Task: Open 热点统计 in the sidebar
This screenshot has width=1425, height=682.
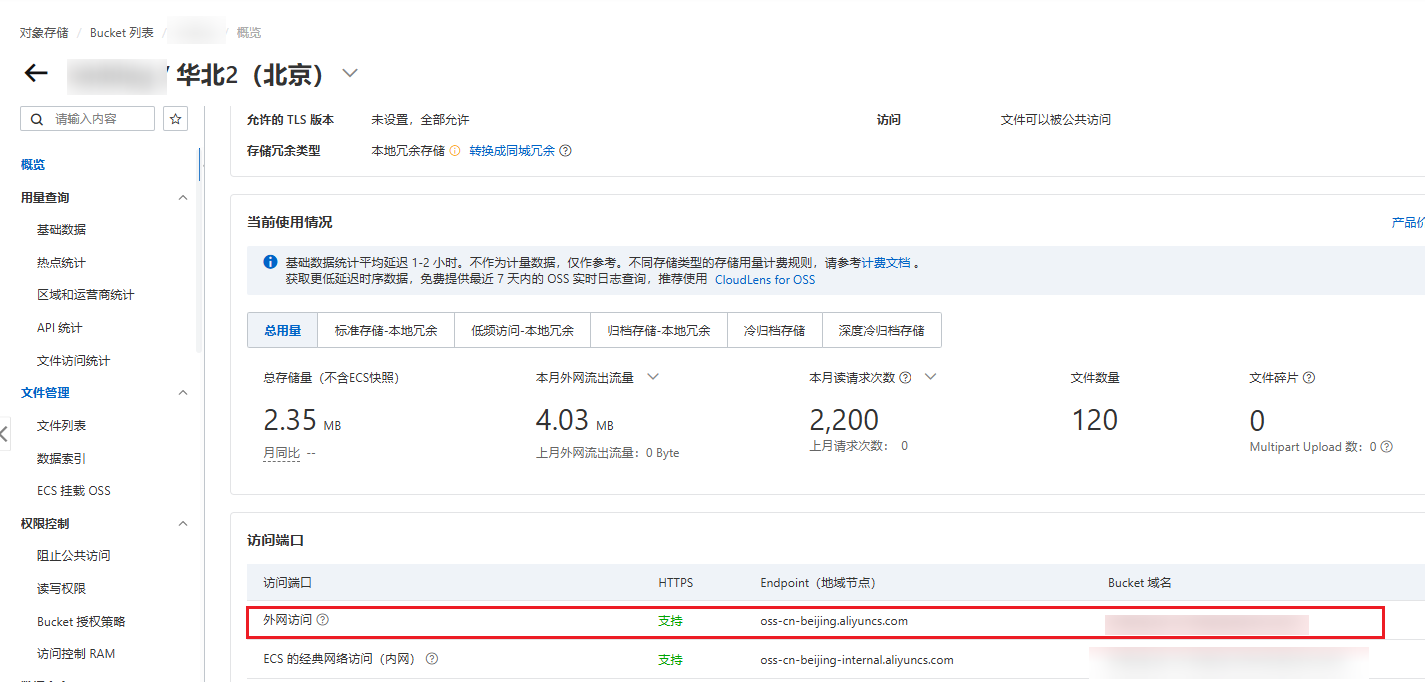Action: pos(61,263)
